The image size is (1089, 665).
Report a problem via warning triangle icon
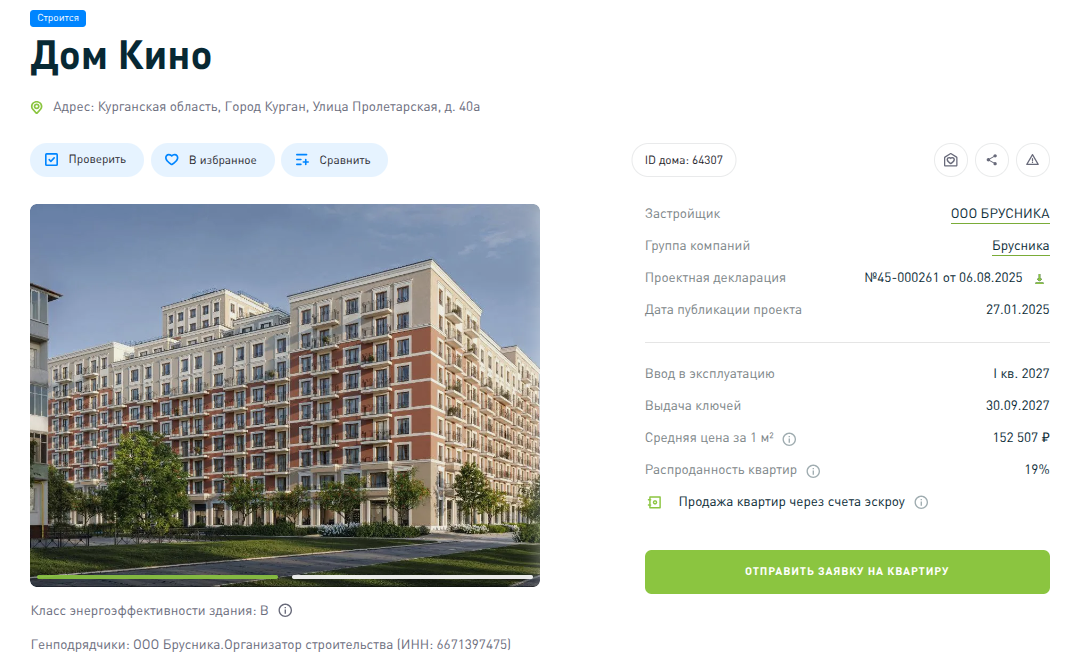click(x=1033, y=160)
